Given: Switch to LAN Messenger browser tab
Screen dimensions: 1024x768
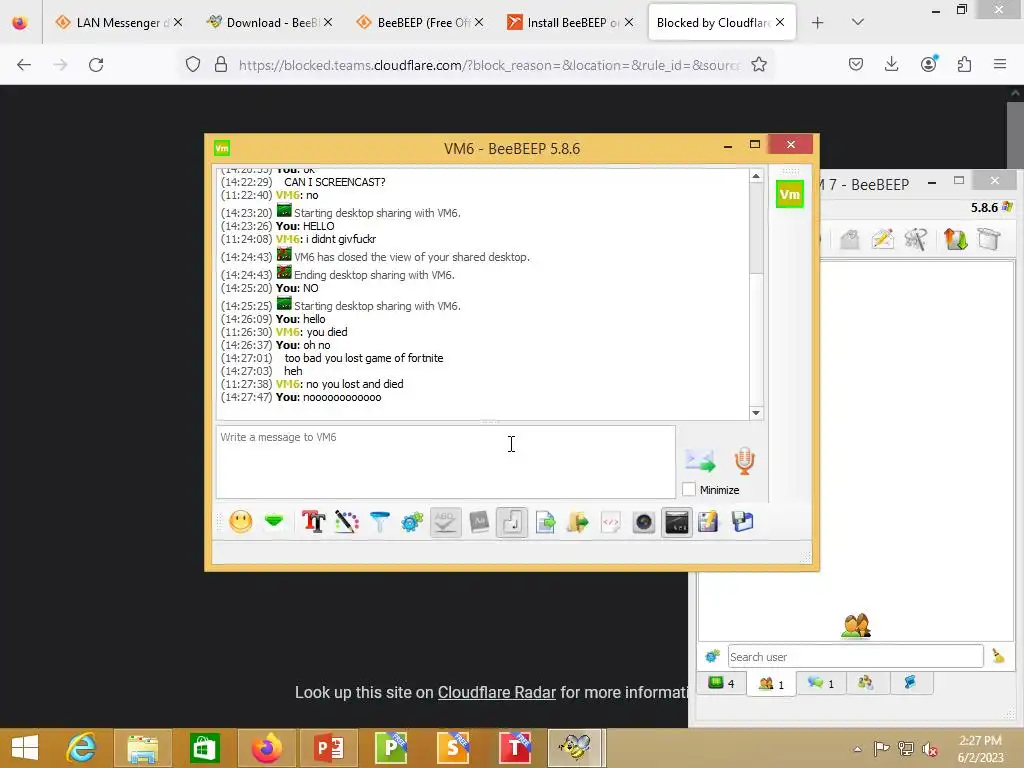Looking at the screenshot, I should pos(118,23).
